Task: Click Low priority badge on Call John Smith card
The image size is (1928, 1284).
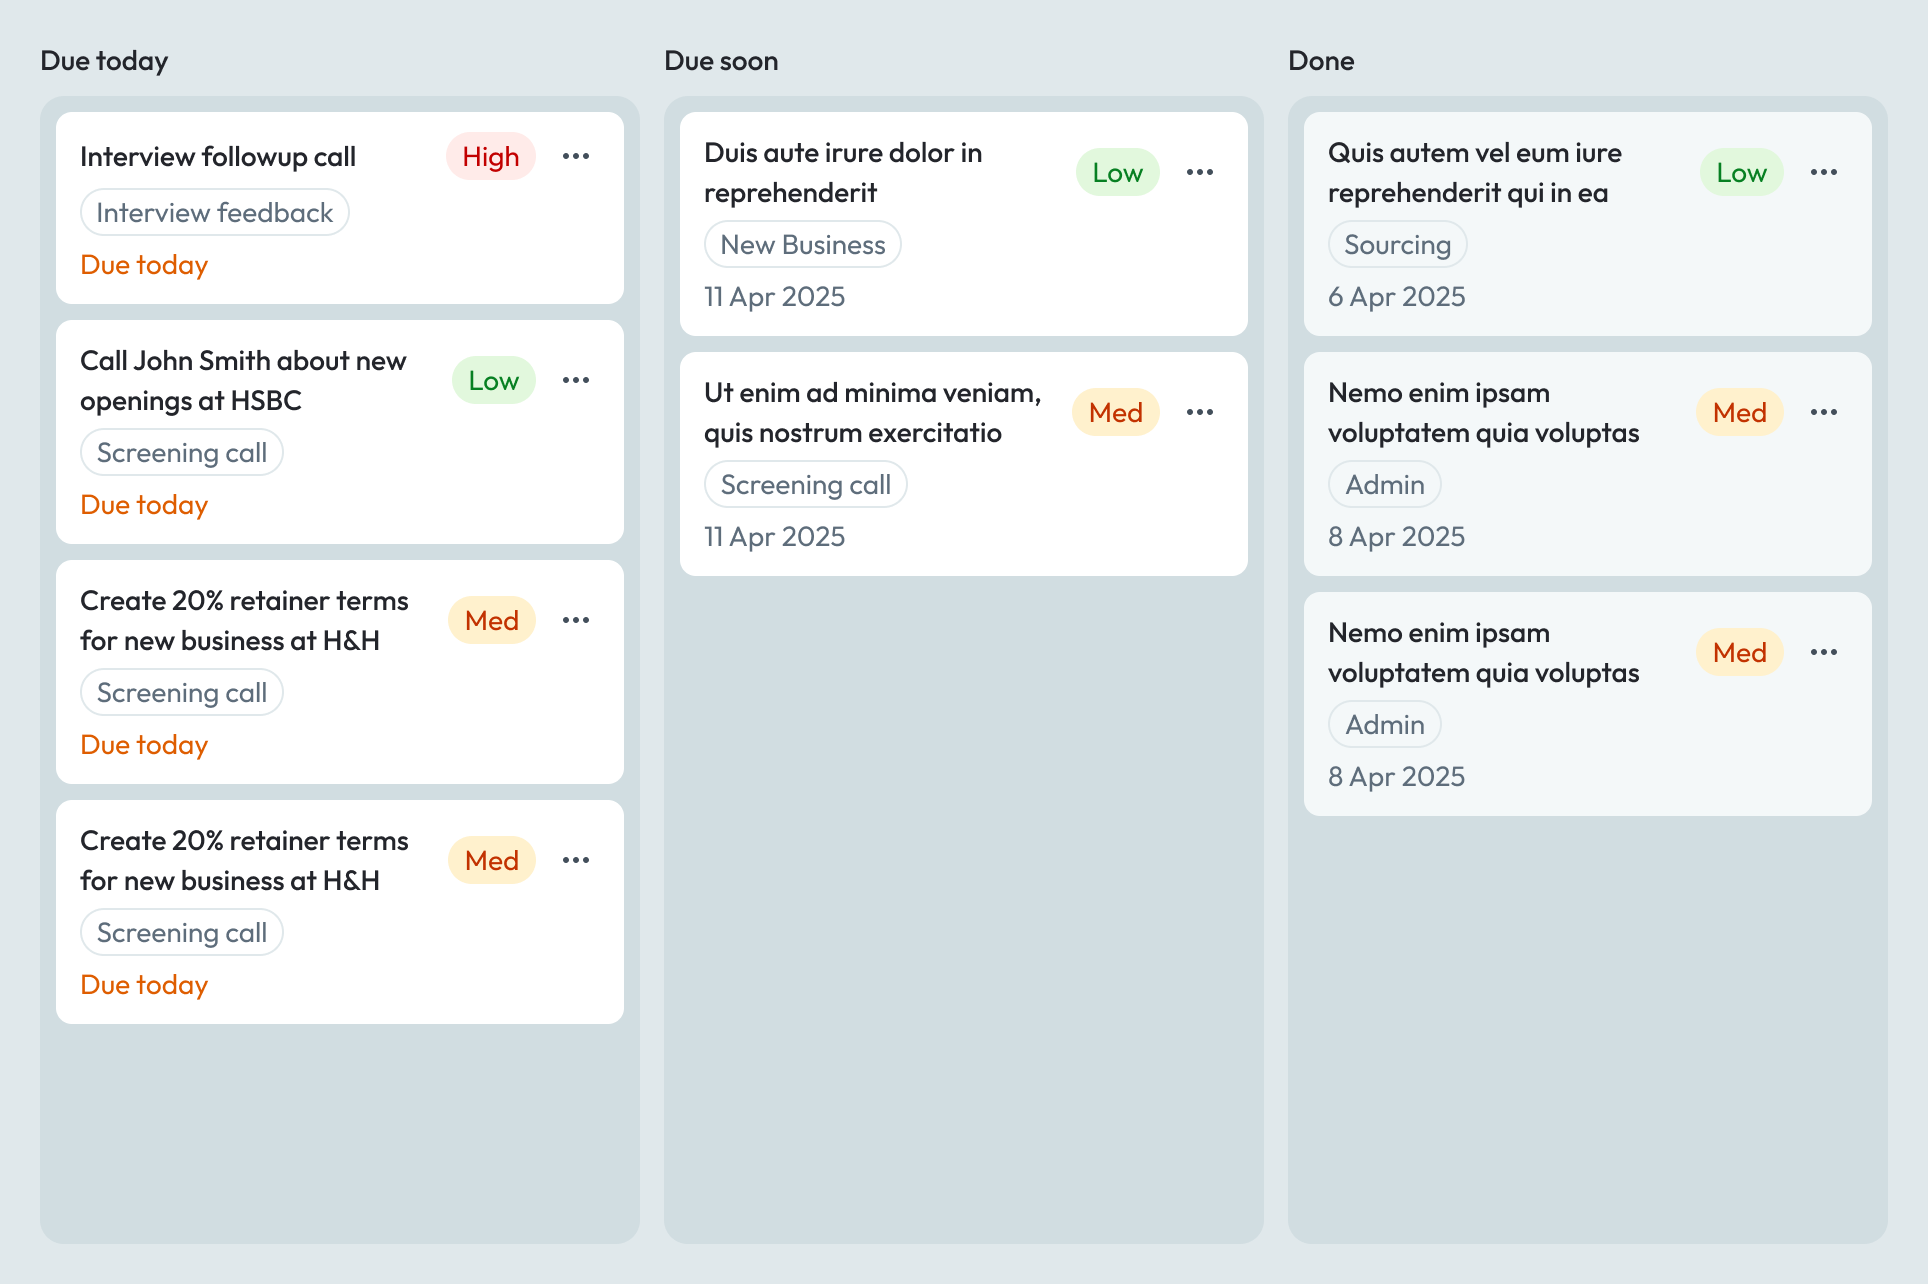Action: pyautogui.click(x=493, y=380)
